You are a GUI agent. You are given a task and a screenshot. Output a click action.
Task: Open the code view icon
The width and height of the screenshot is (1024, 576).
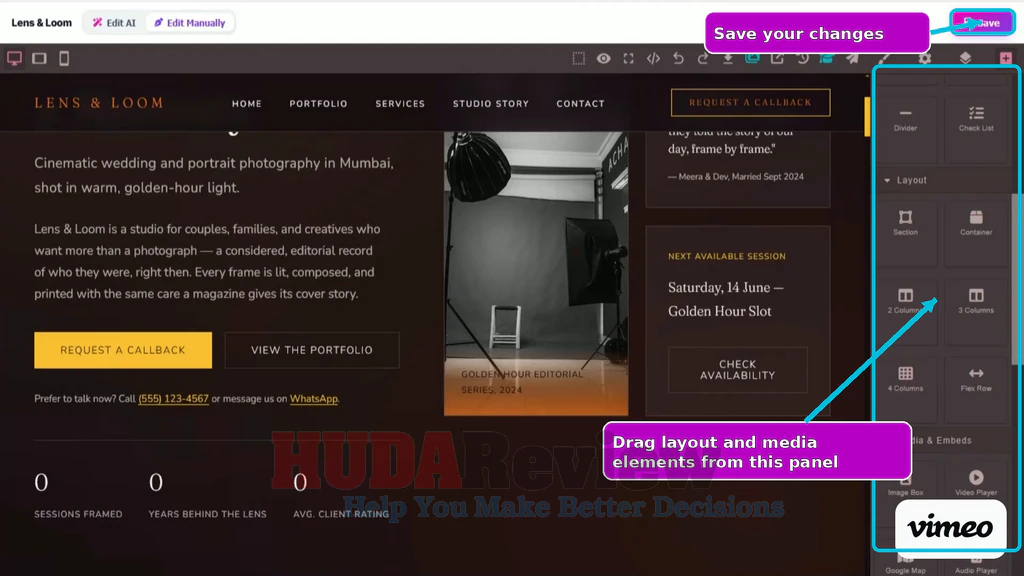point(653,59)
